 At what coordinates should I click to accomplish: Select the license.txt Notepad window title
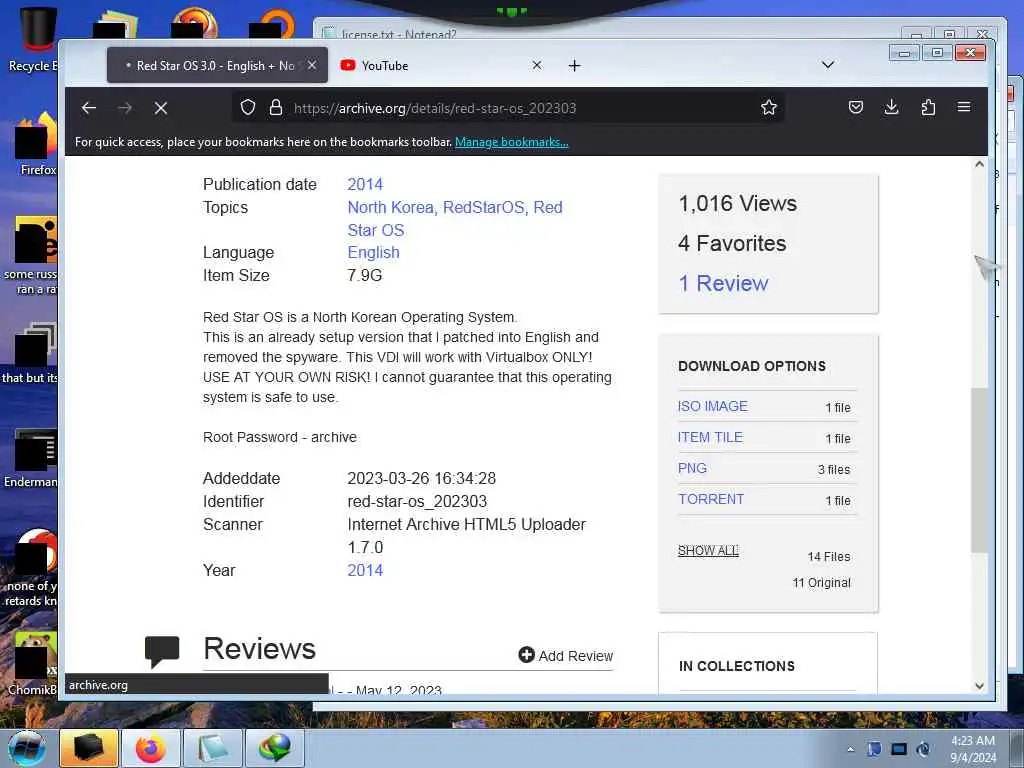click(399, 35)
